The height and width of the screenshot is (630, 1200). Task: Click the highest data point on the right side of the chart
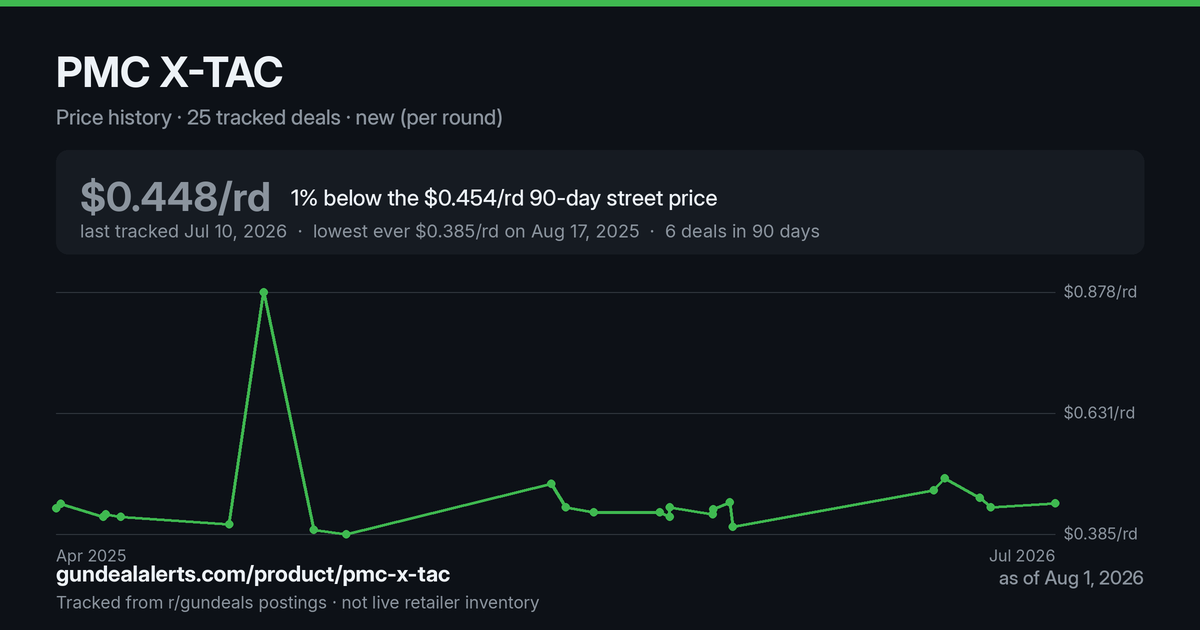tap(945, 478)
